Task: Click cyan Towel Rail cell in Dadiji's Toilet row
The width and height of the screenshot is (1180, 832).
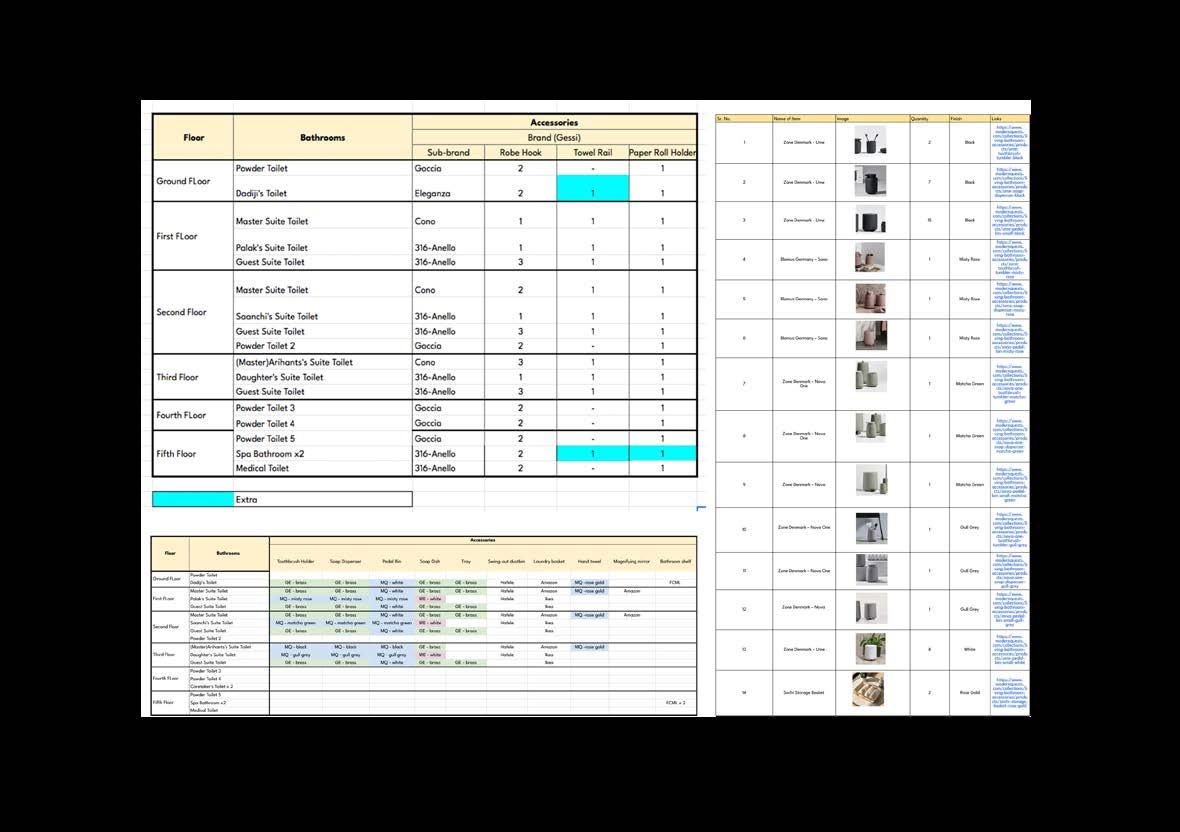Action: [592, 188]
